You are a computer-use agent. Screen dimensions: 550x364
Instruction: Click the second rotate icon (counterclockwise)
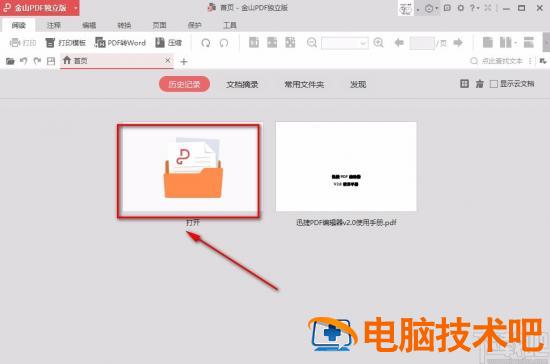224,43
